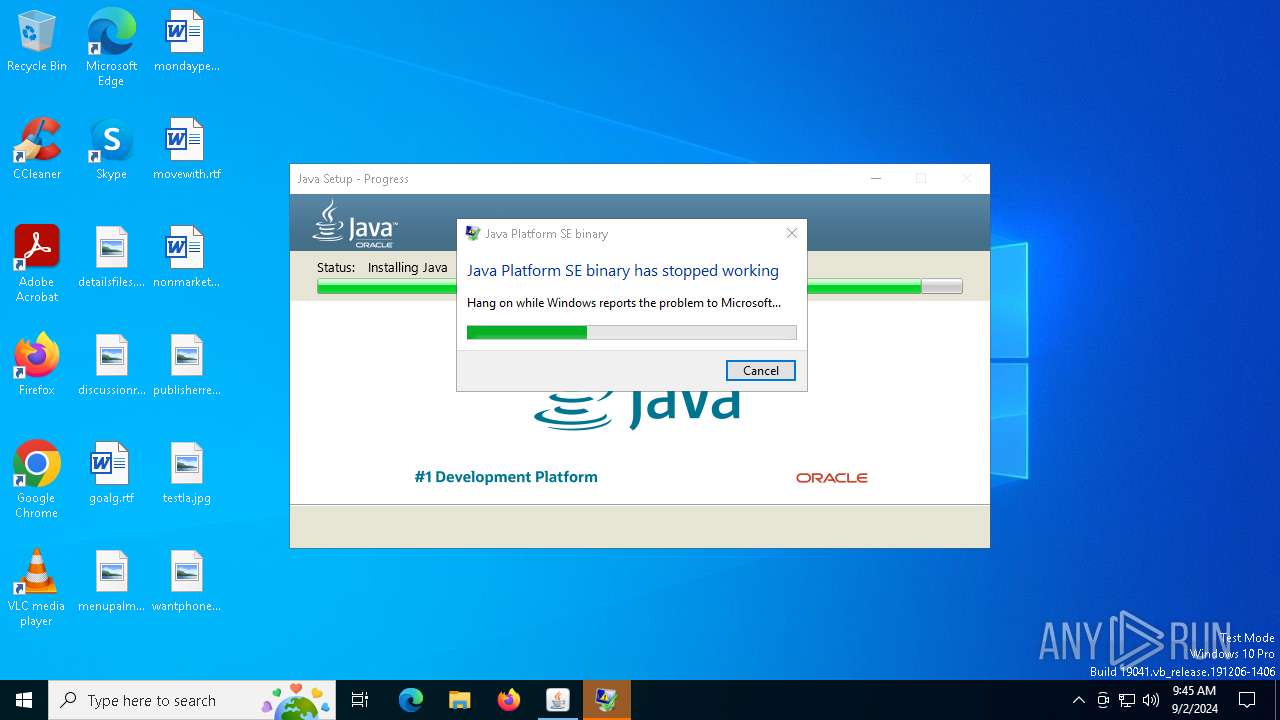Select the publisherre... image file
Screen dimensions: 1280x720
[x=186, y=366]
